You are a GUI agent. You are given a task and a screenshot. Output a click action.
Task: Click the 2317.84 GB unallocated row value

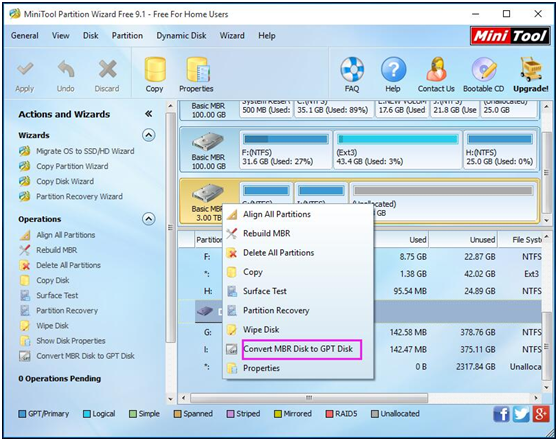click(475, 367)
